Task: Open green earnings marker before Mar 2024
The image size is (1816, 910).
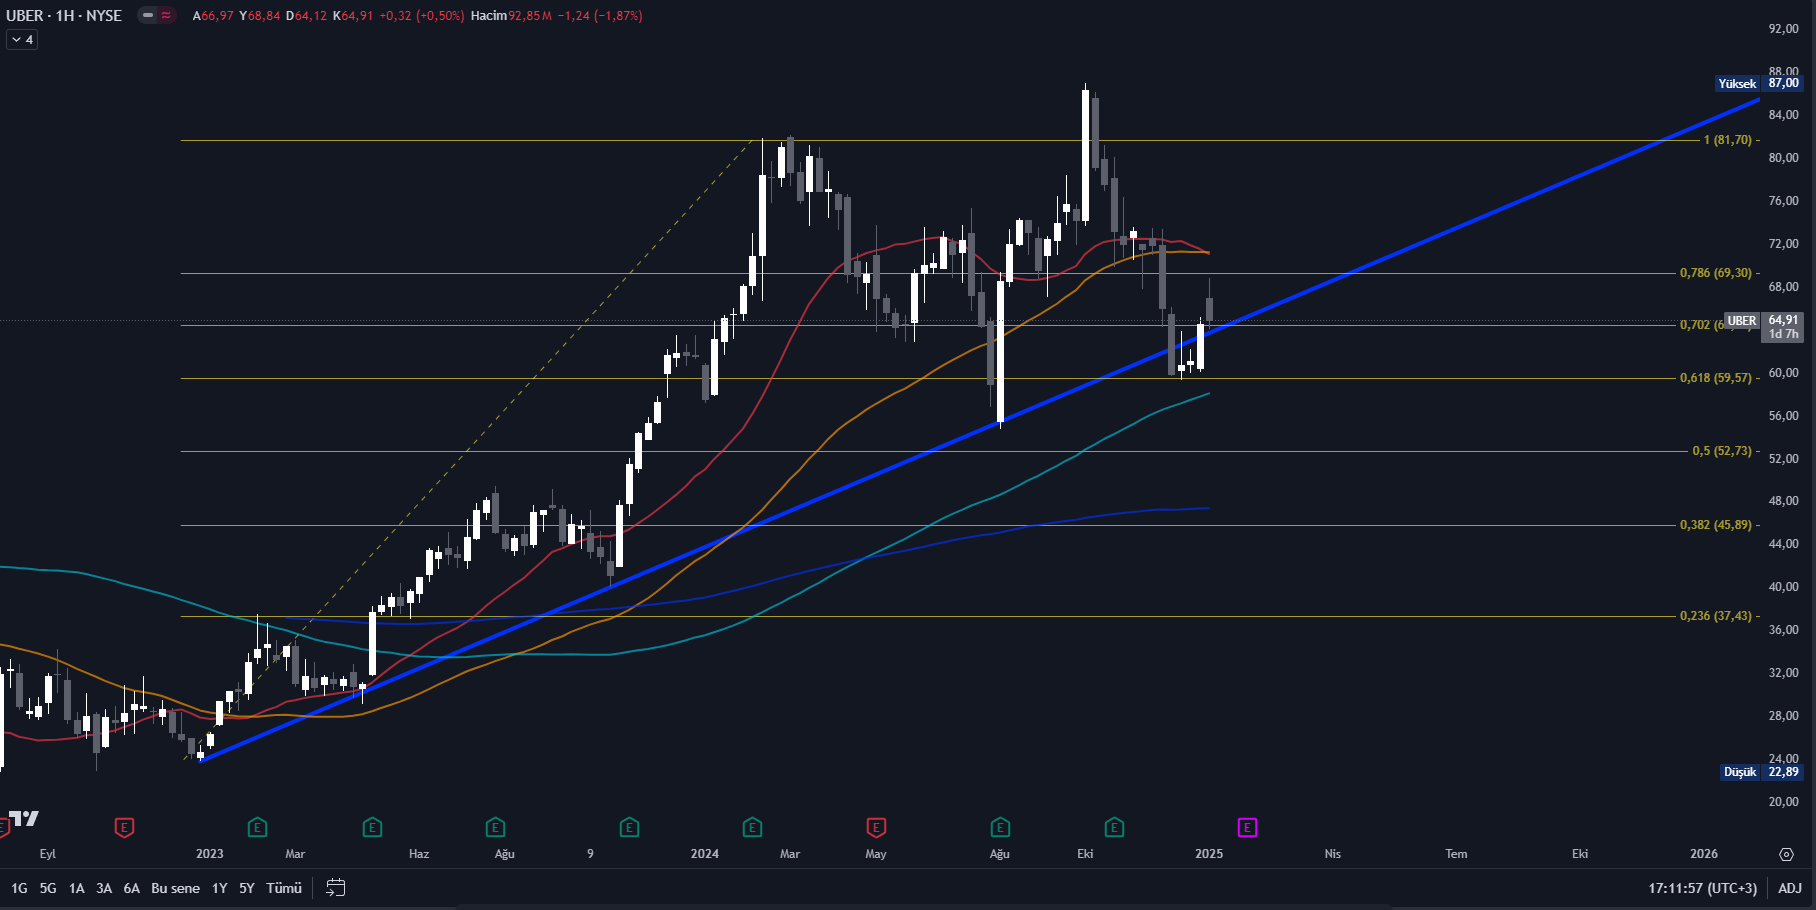Action: (753, 827)
